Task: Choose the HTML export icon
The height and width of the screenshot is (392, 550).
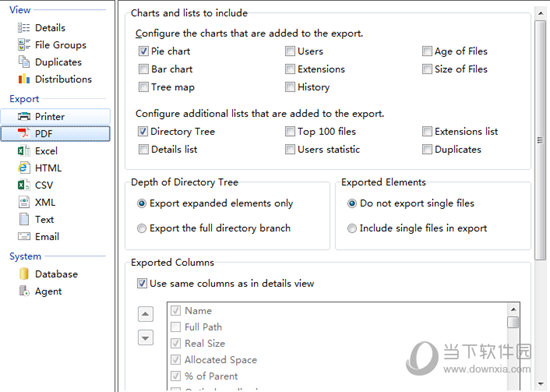Action: [24, 168]
